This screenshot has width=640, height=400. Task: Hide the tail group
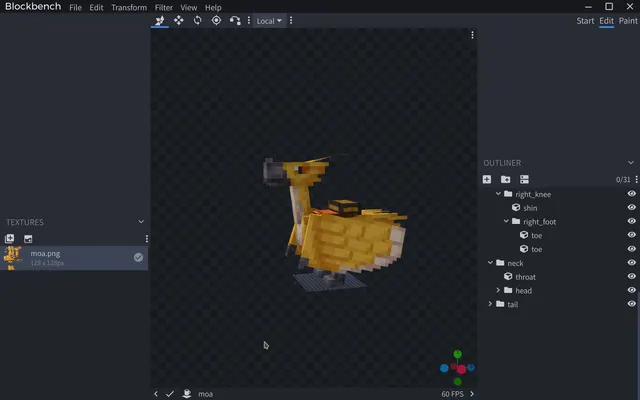[631, 304]
